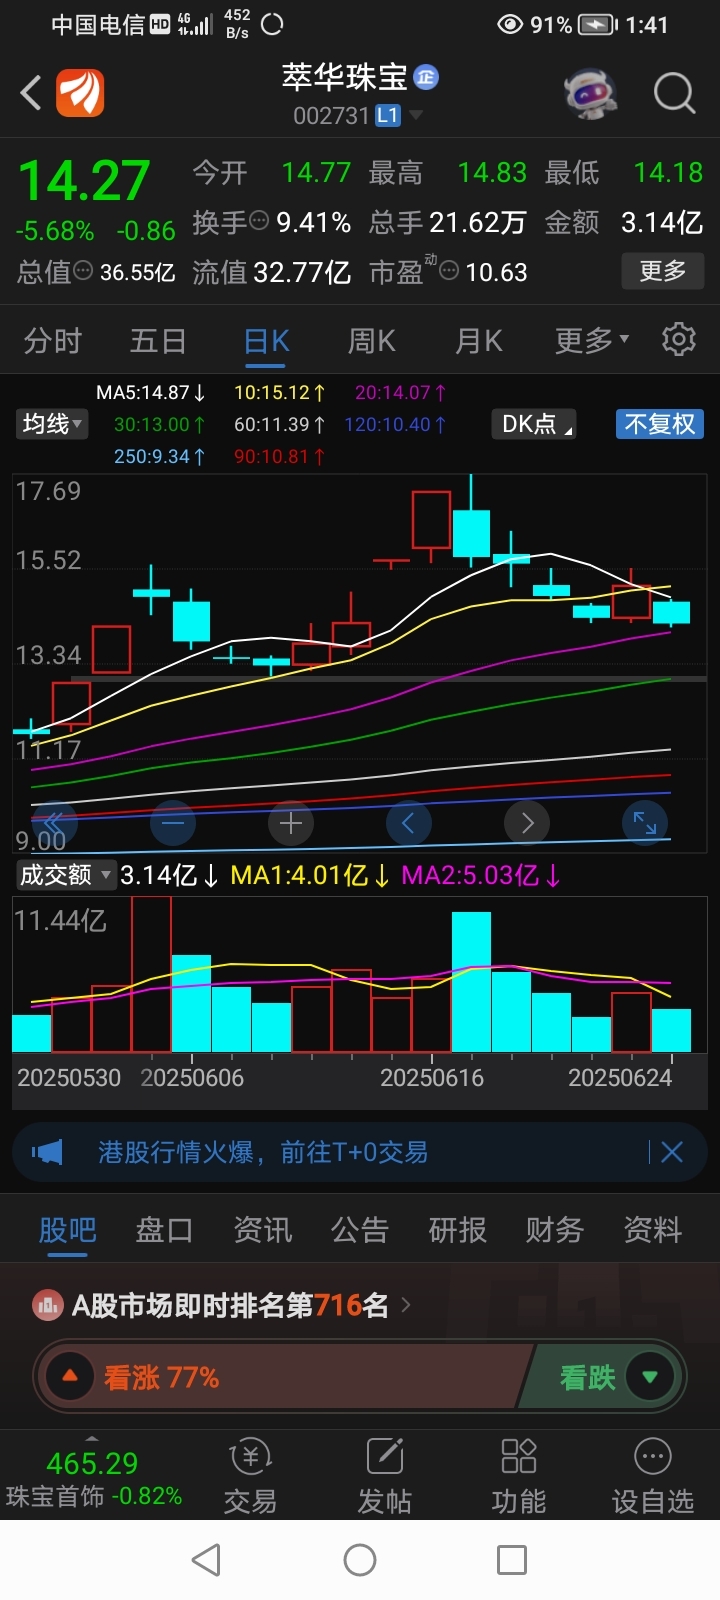This screenshot has width=720, height=1600.
Task: Zoom in chart with plus button
Action: [x=291, y=823]
